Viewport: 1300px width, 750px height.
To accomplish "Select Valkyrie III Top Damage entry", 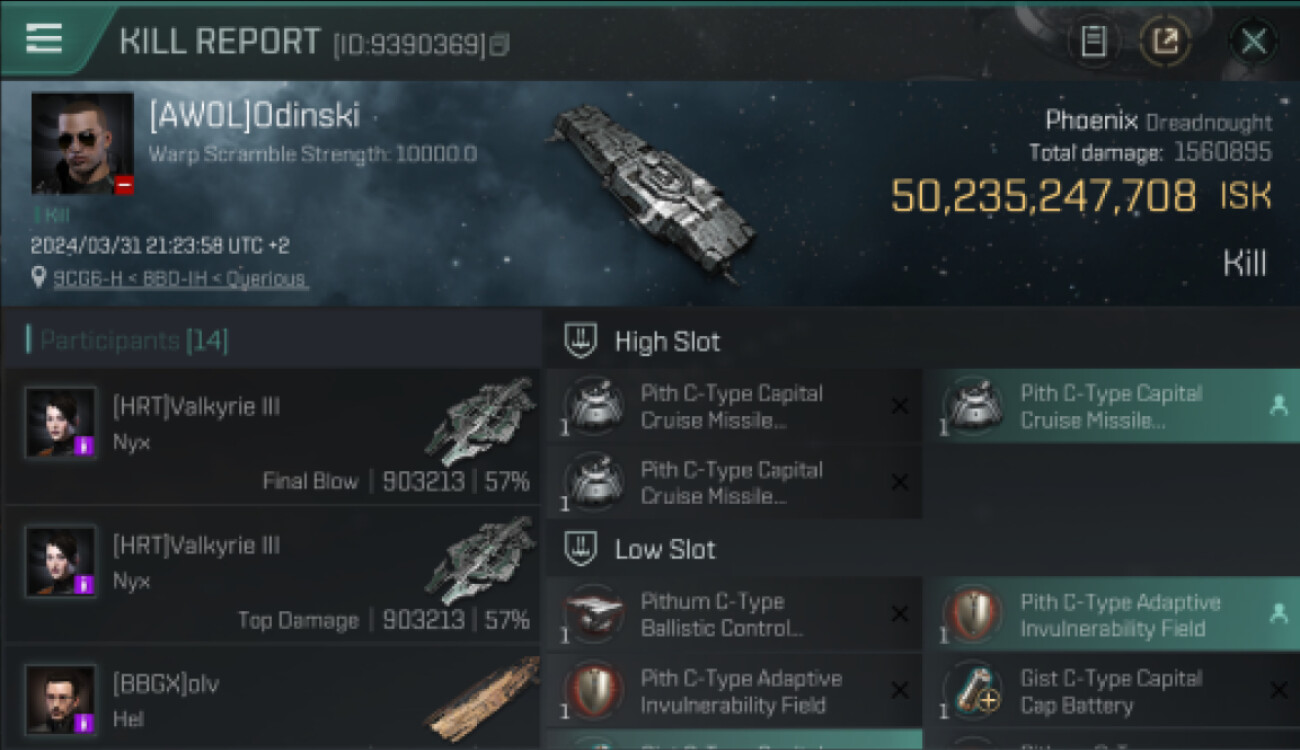I will click(272, 575).
